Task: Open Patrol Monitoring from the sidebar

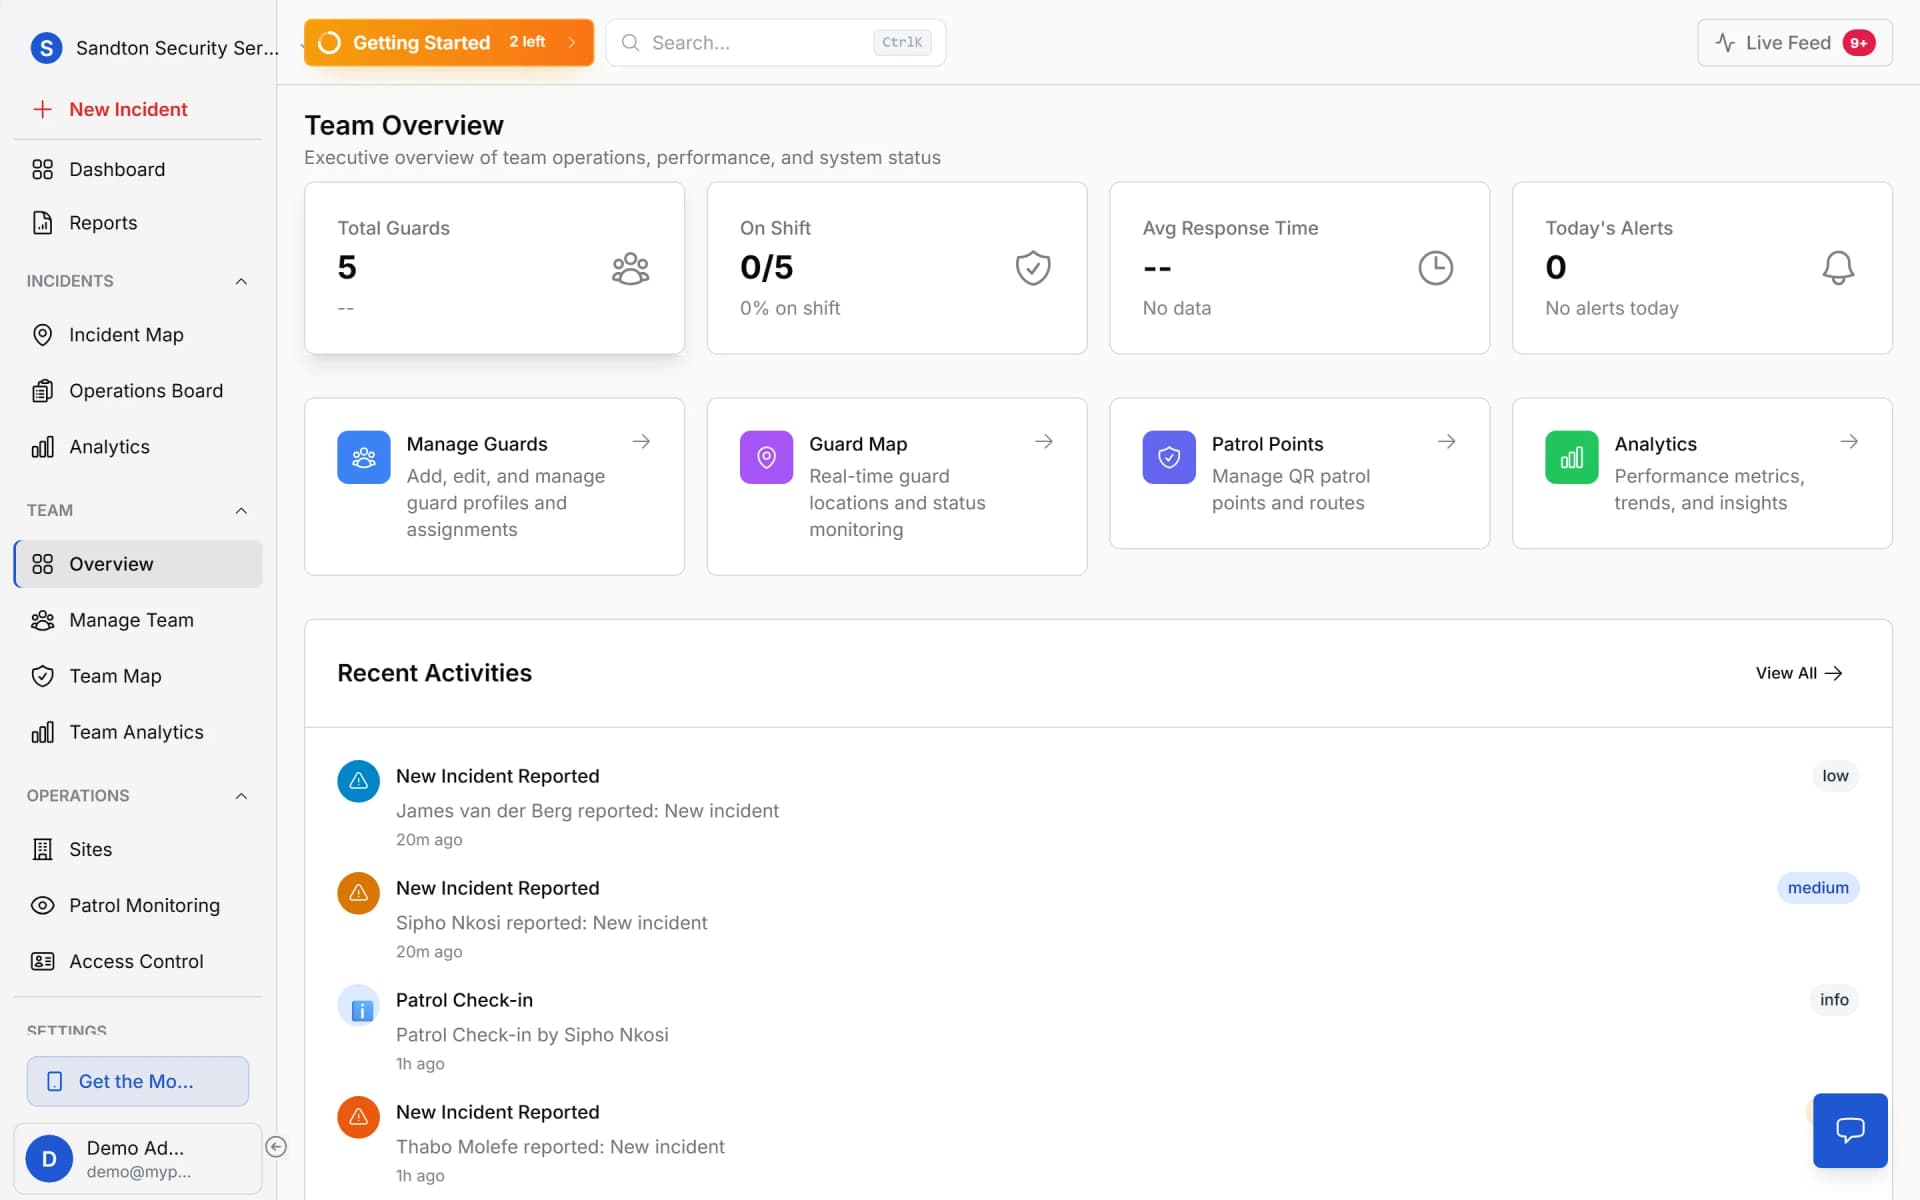Action: 144,905
